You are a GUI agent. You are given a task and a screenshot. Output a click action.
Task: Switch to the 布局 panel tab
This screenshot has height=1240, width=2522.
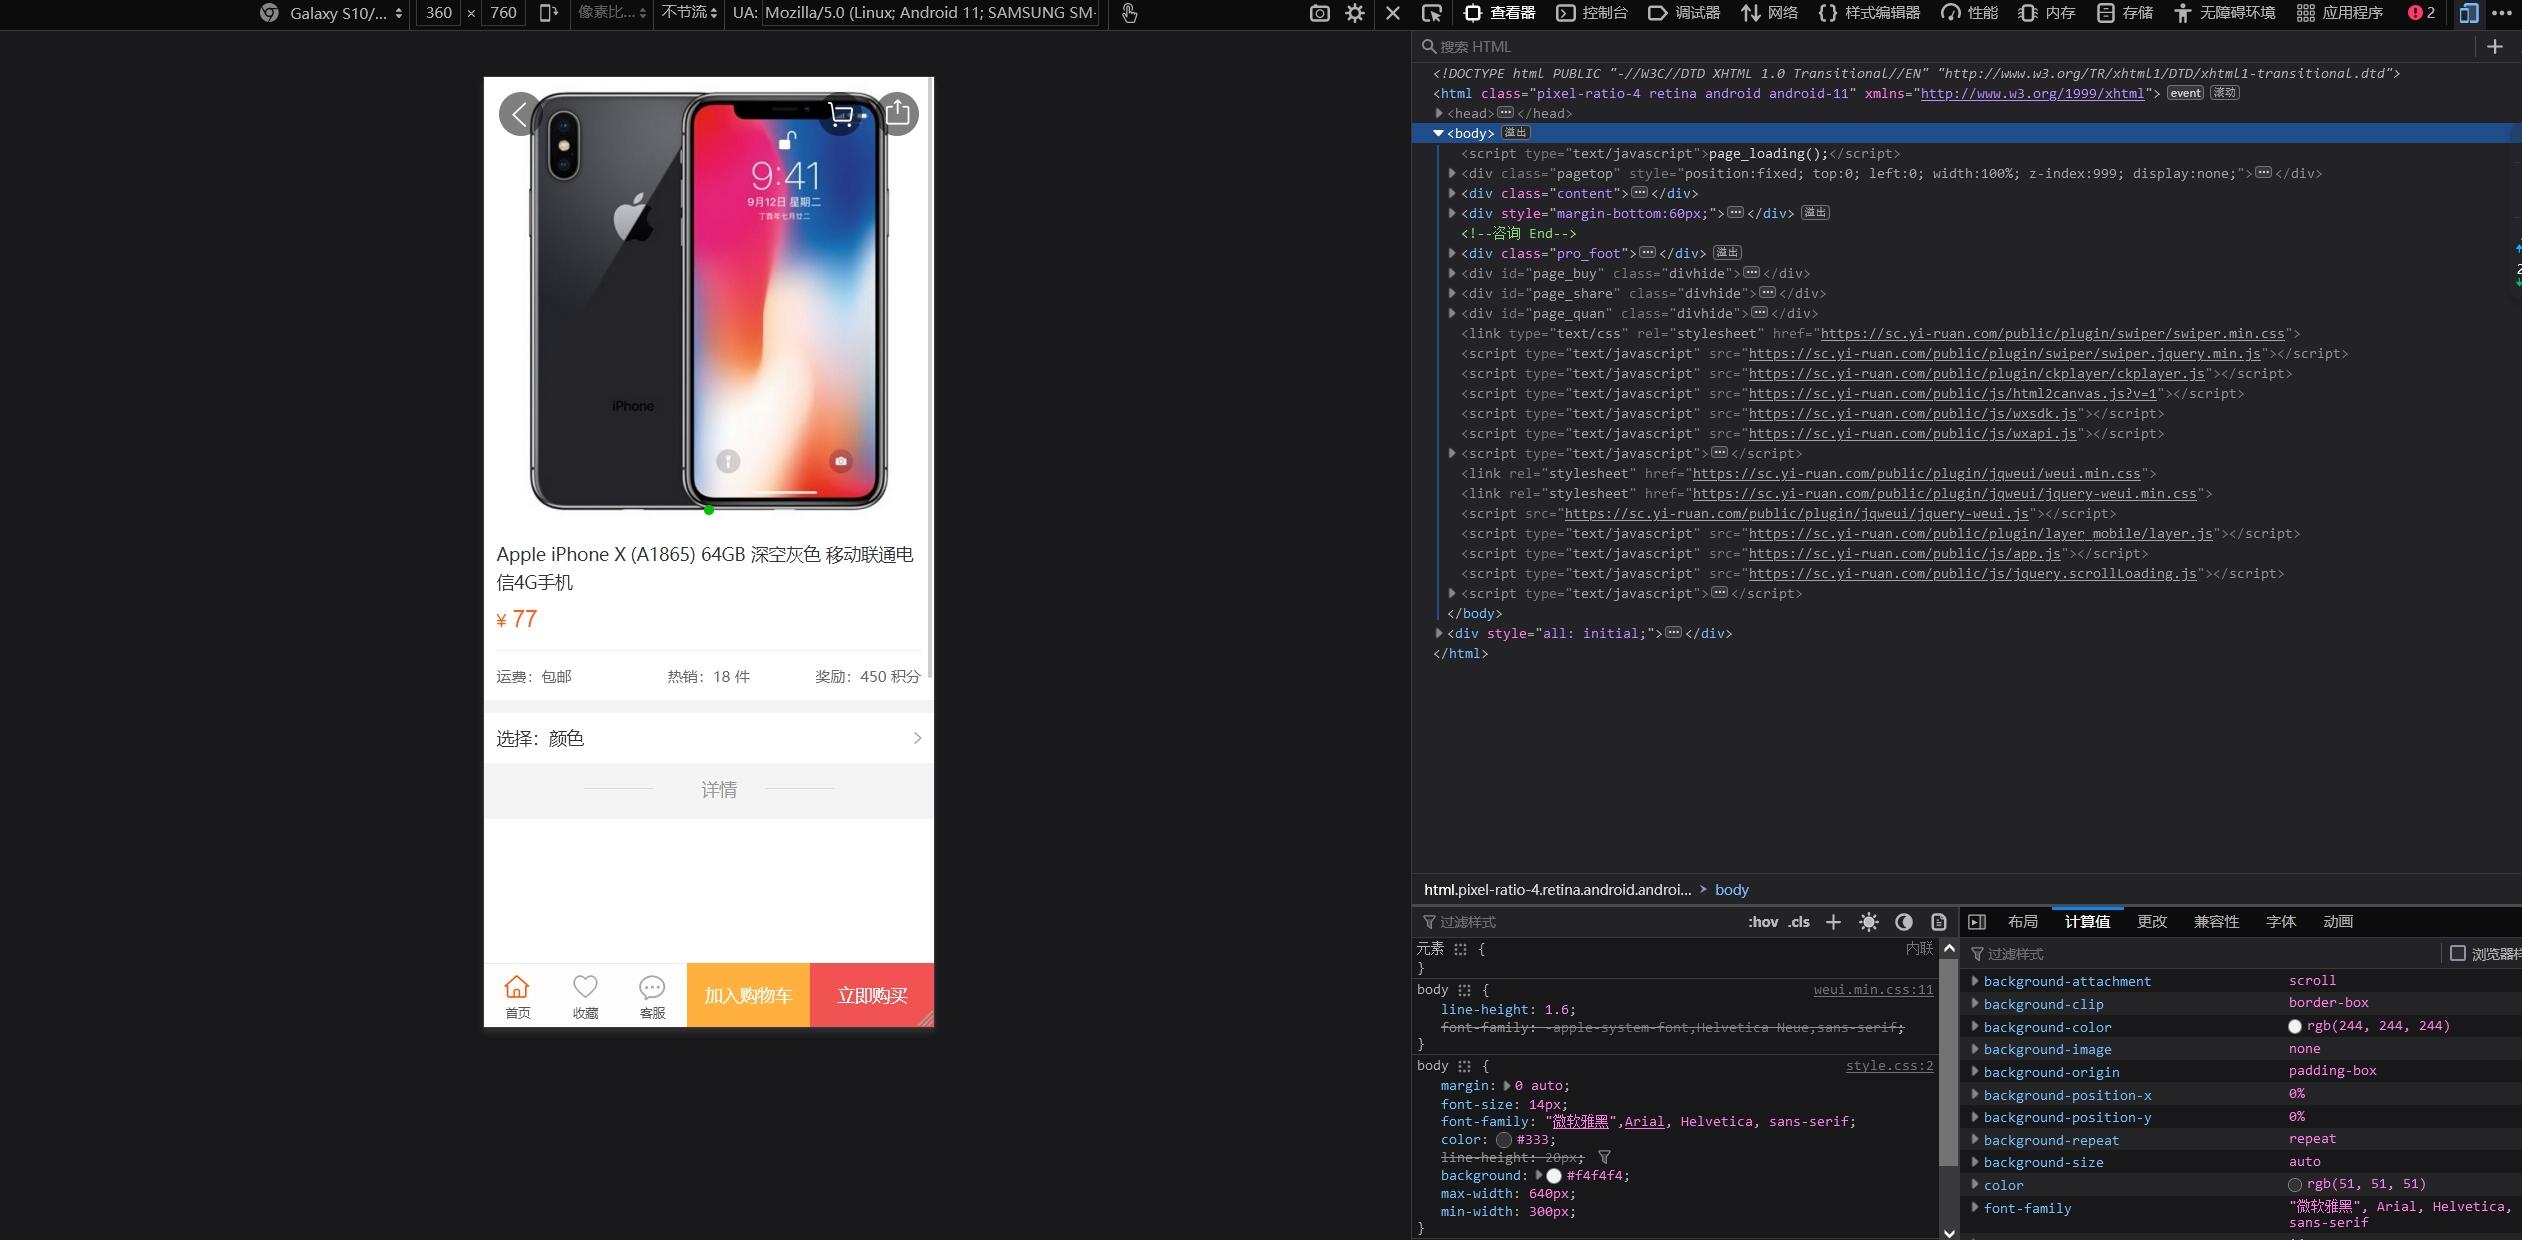point(2022,922)
